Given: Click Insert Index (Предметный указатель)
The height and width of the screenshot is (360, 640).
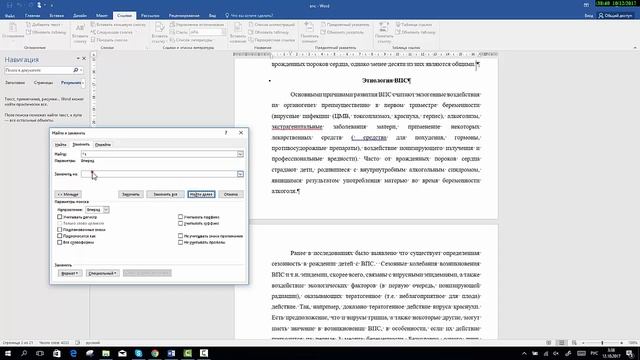Looking at the screenshot, I should point(345,25).
